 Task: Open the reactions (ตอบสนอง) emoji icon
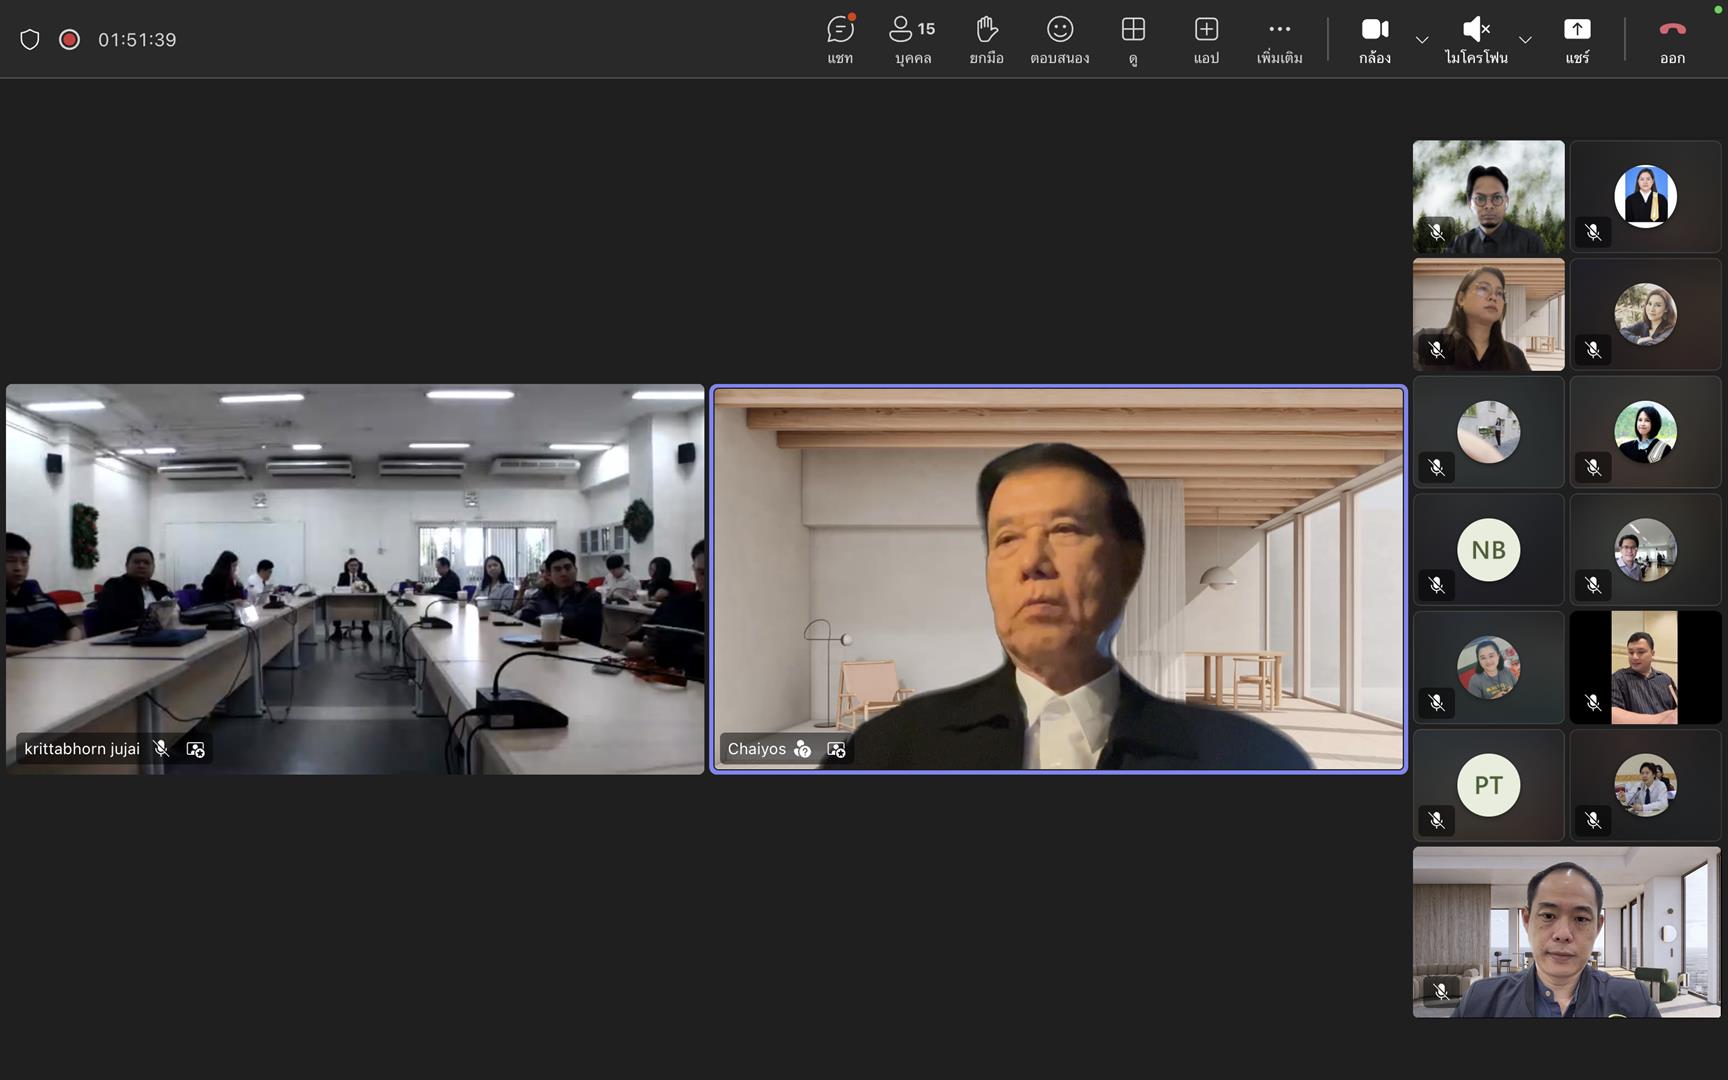click(x=1060, y=30)
